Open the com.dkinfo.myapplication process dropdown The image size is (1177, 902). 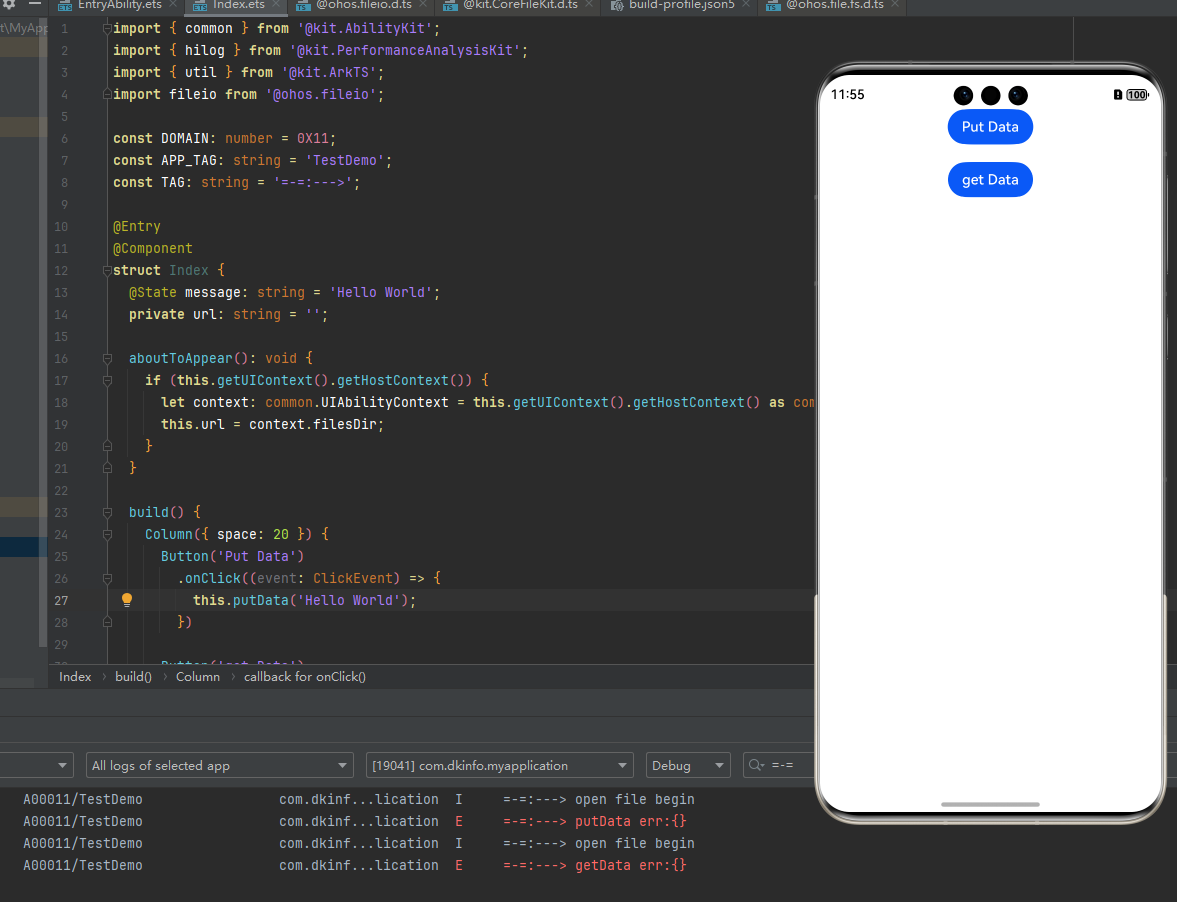tap(499, 766)
